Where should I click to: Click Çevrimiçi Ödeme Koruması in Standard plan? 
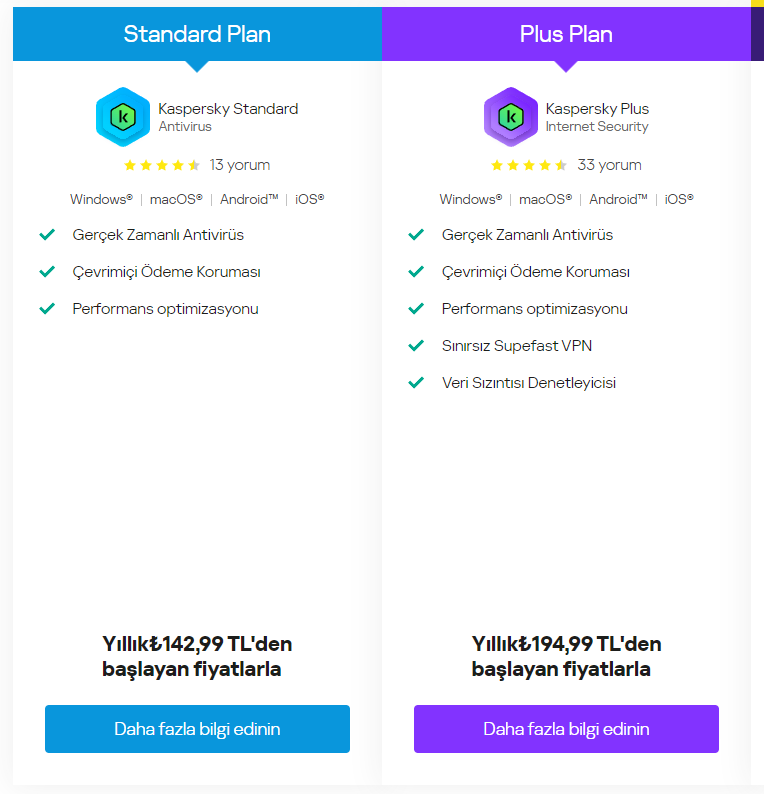click(166, 272)
